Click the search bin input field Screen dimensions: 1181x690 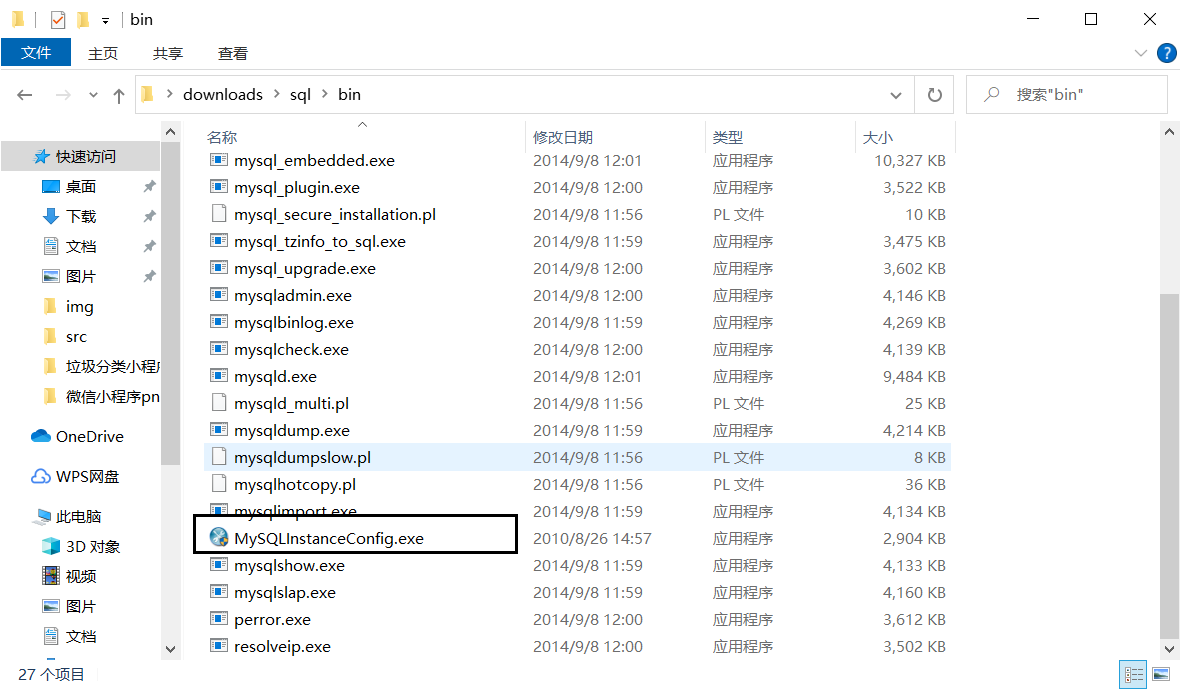(x=1067, y=95)
